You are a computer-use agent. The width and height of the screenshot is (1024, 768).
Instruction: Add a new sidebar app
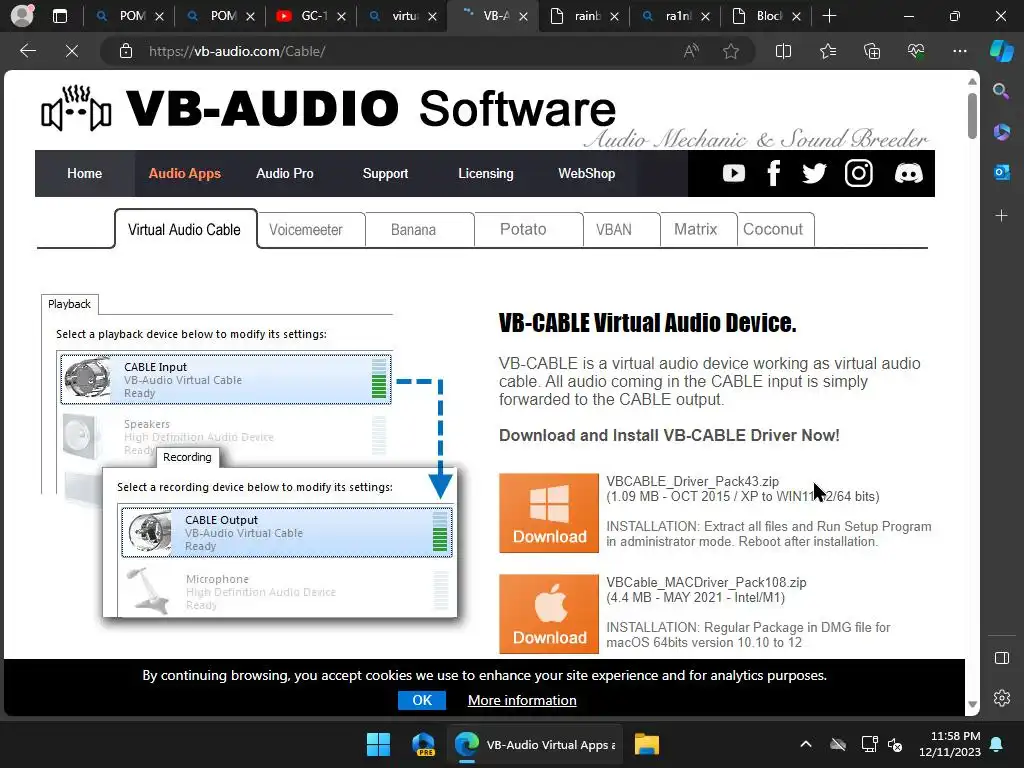coord(1001,215)
